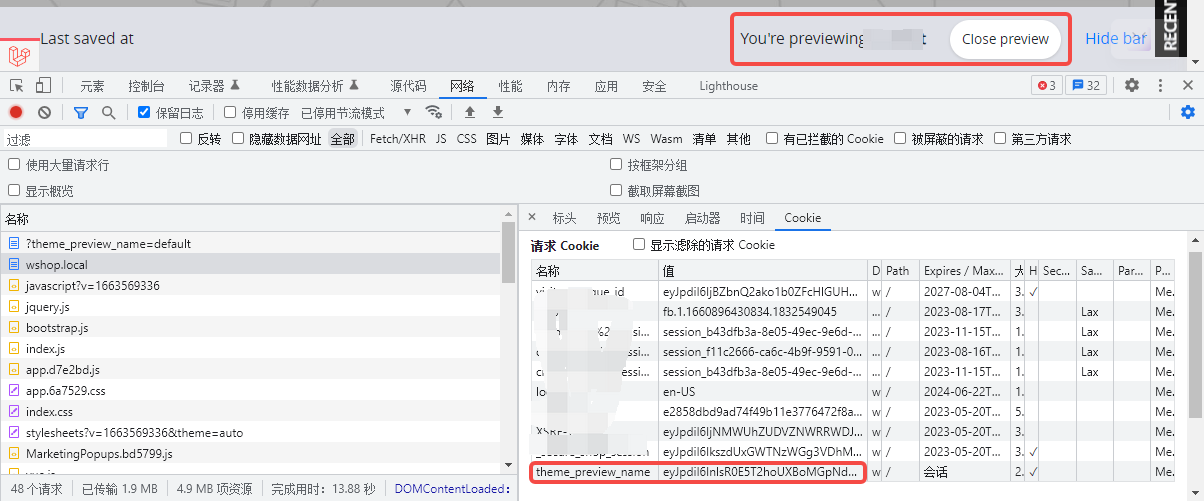Toggle the 保留日志 preserve log checkbox
The width and height of the screenshot is (1204, 501).
click(144, 112)
